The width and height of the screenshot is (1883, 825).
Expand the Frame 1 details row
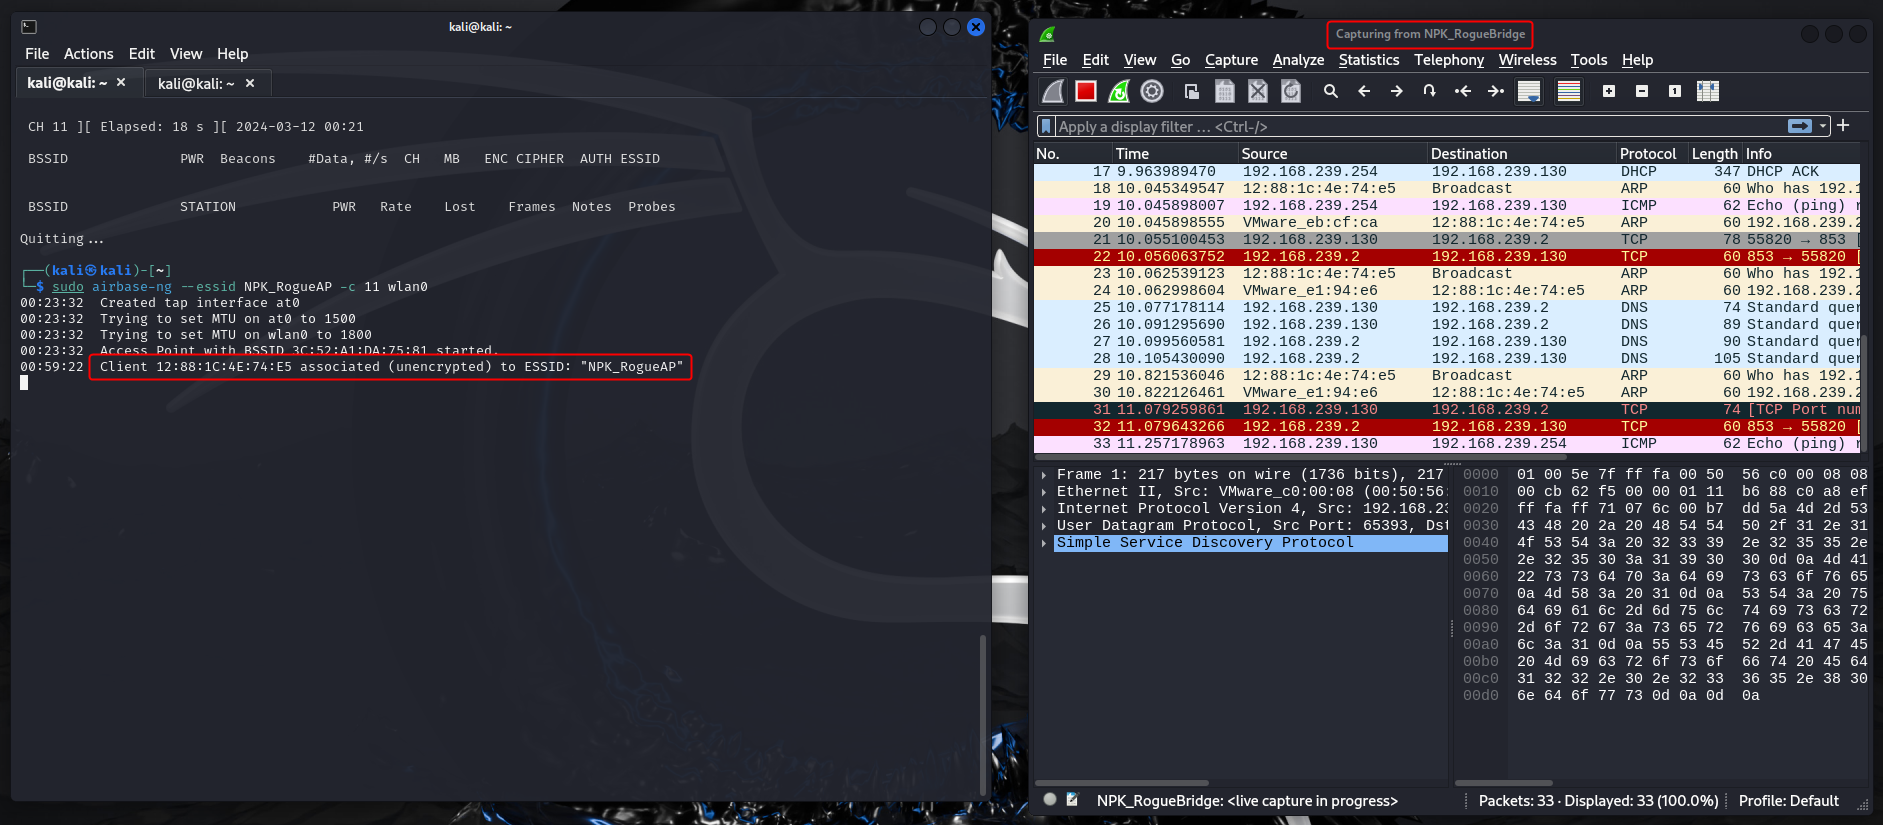[x=1044, y=475]
